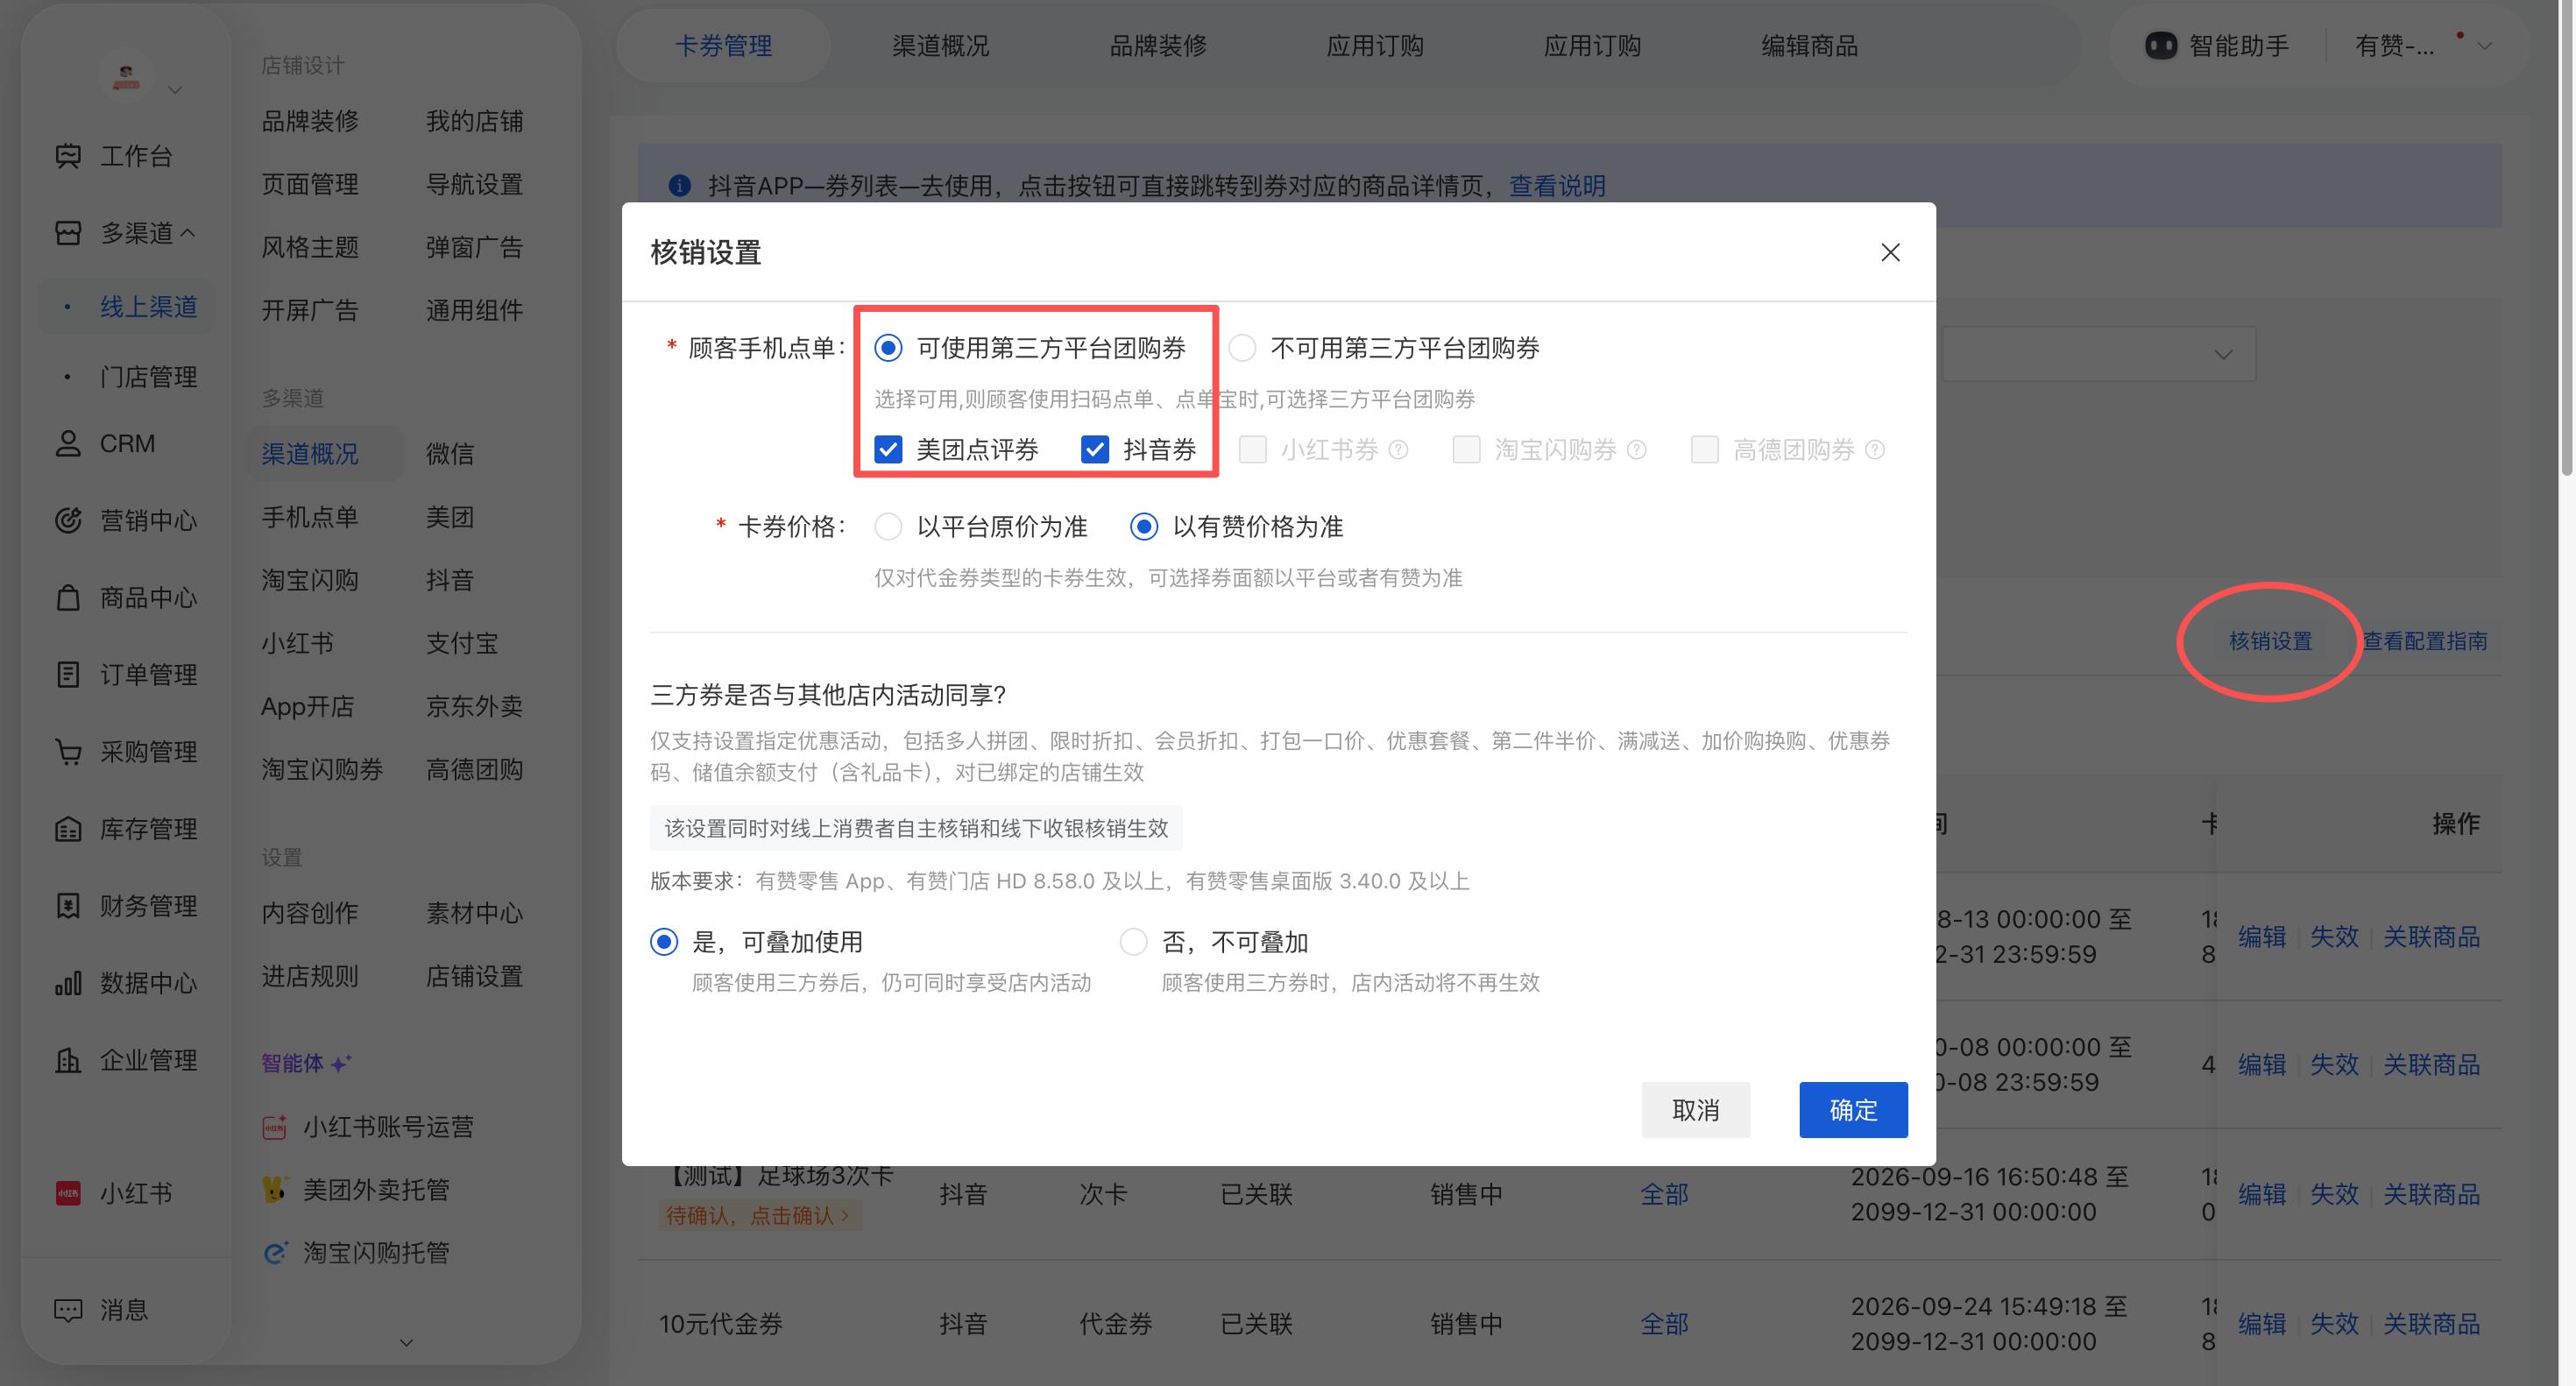Open the 编辑商品 top tab

pyautogui.click(x=1809, y=46)
